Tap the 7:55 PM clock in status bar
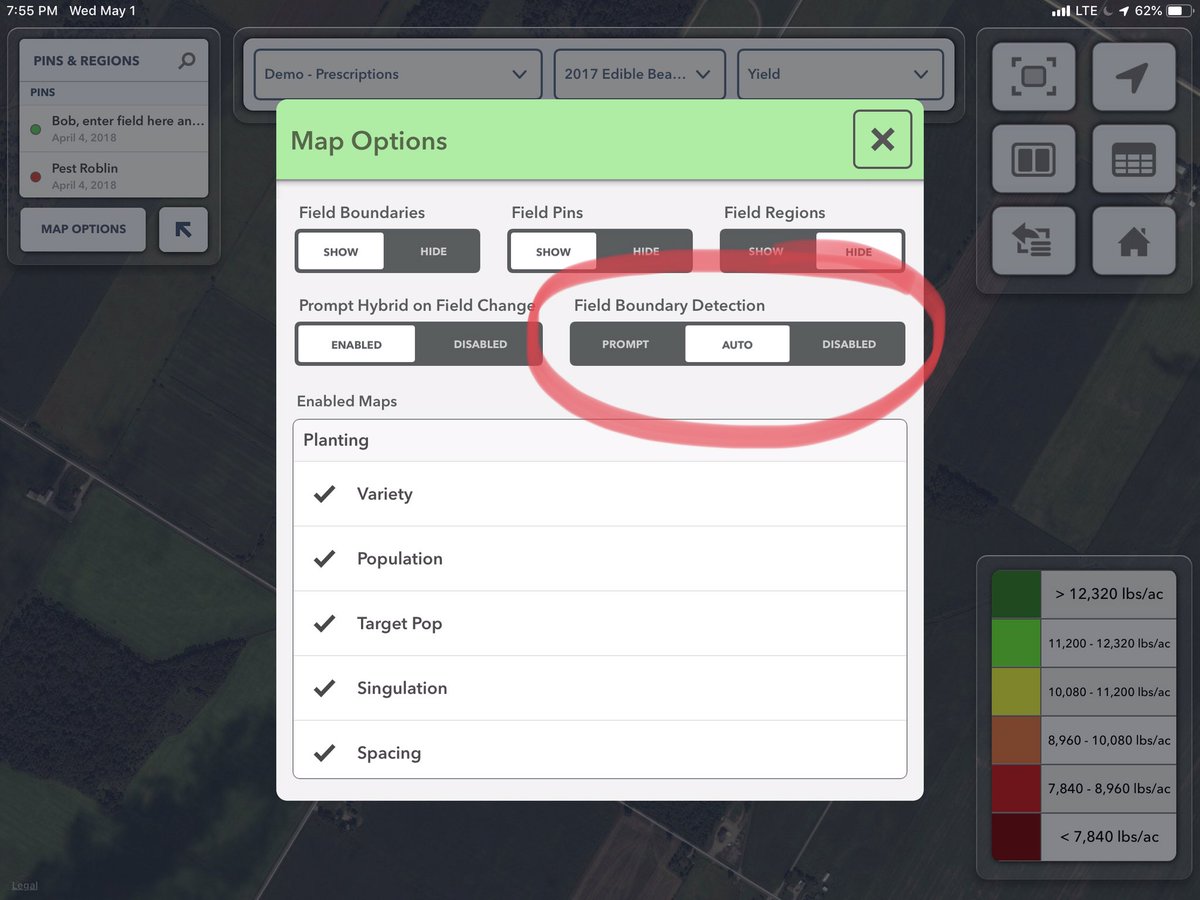 [32, 11]
